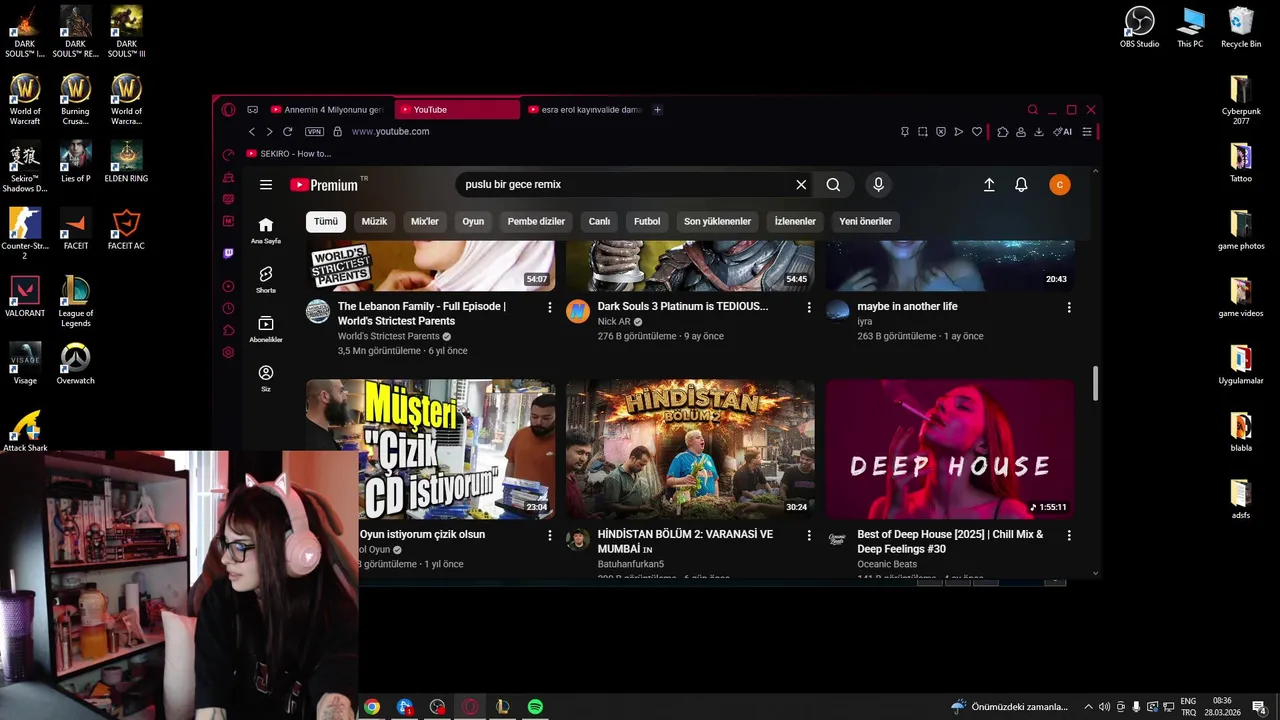Image resolution: width=1280 pixels, height=720 pixels.
Task: Open the orange account avatar menu
Action: [1060, 185]
